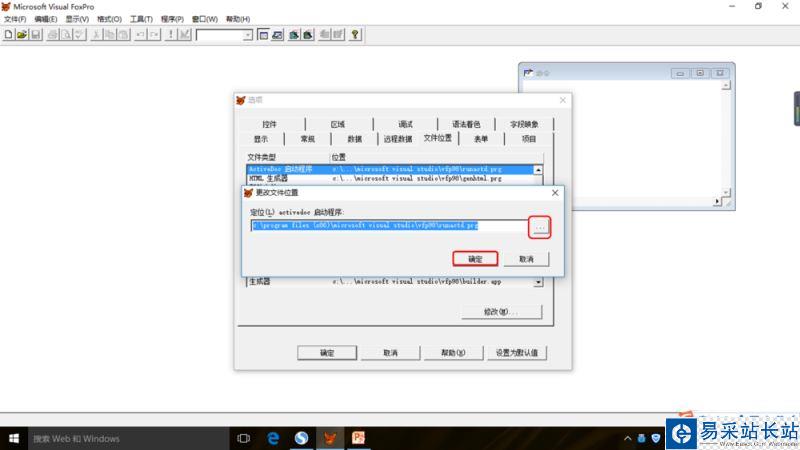Switch to the 常规 tab
The width and height of the screenshot is (800, 450).
point(308,139)
